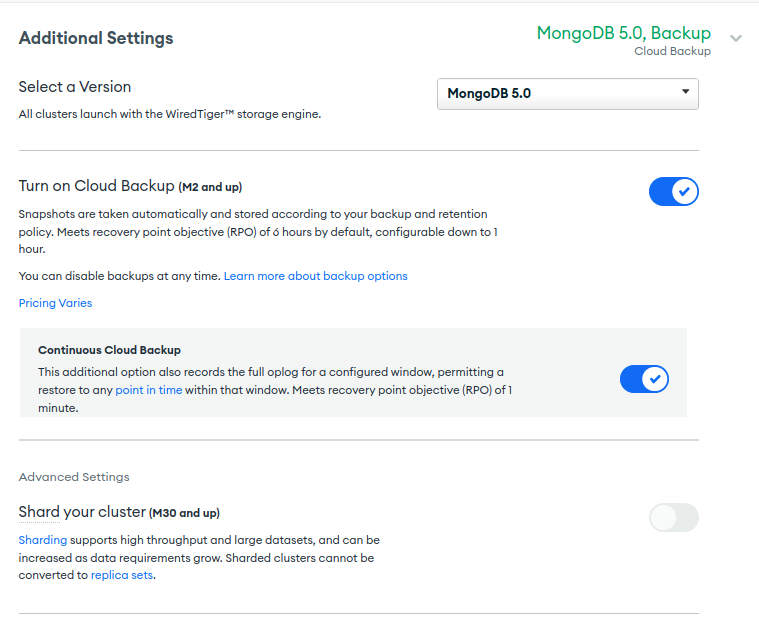Click the WiredTiger storage engine note
Viewport: 759px width, 619px height.
(170, 114)
